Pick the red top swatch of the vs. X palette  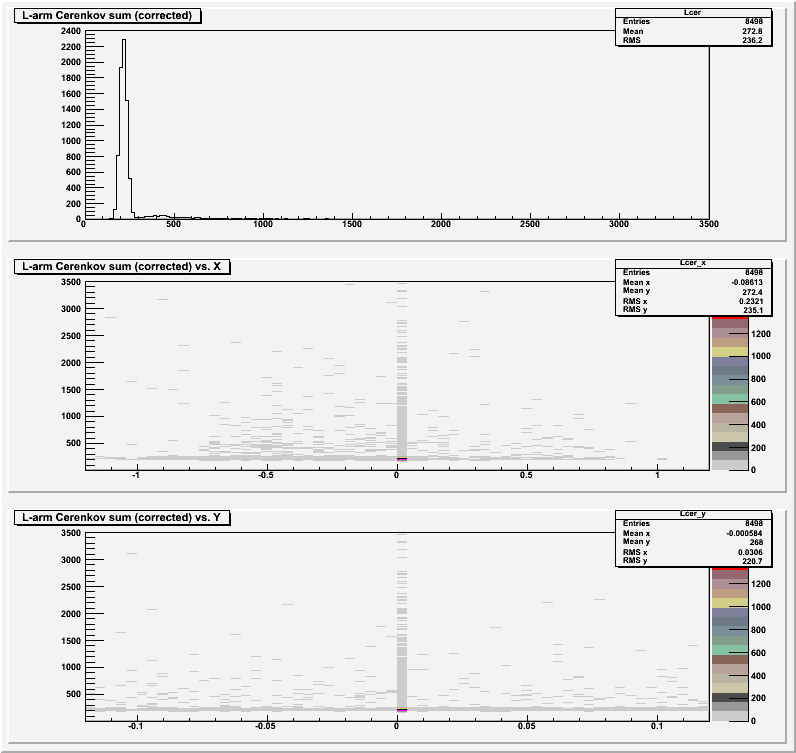tap(729, 318)
